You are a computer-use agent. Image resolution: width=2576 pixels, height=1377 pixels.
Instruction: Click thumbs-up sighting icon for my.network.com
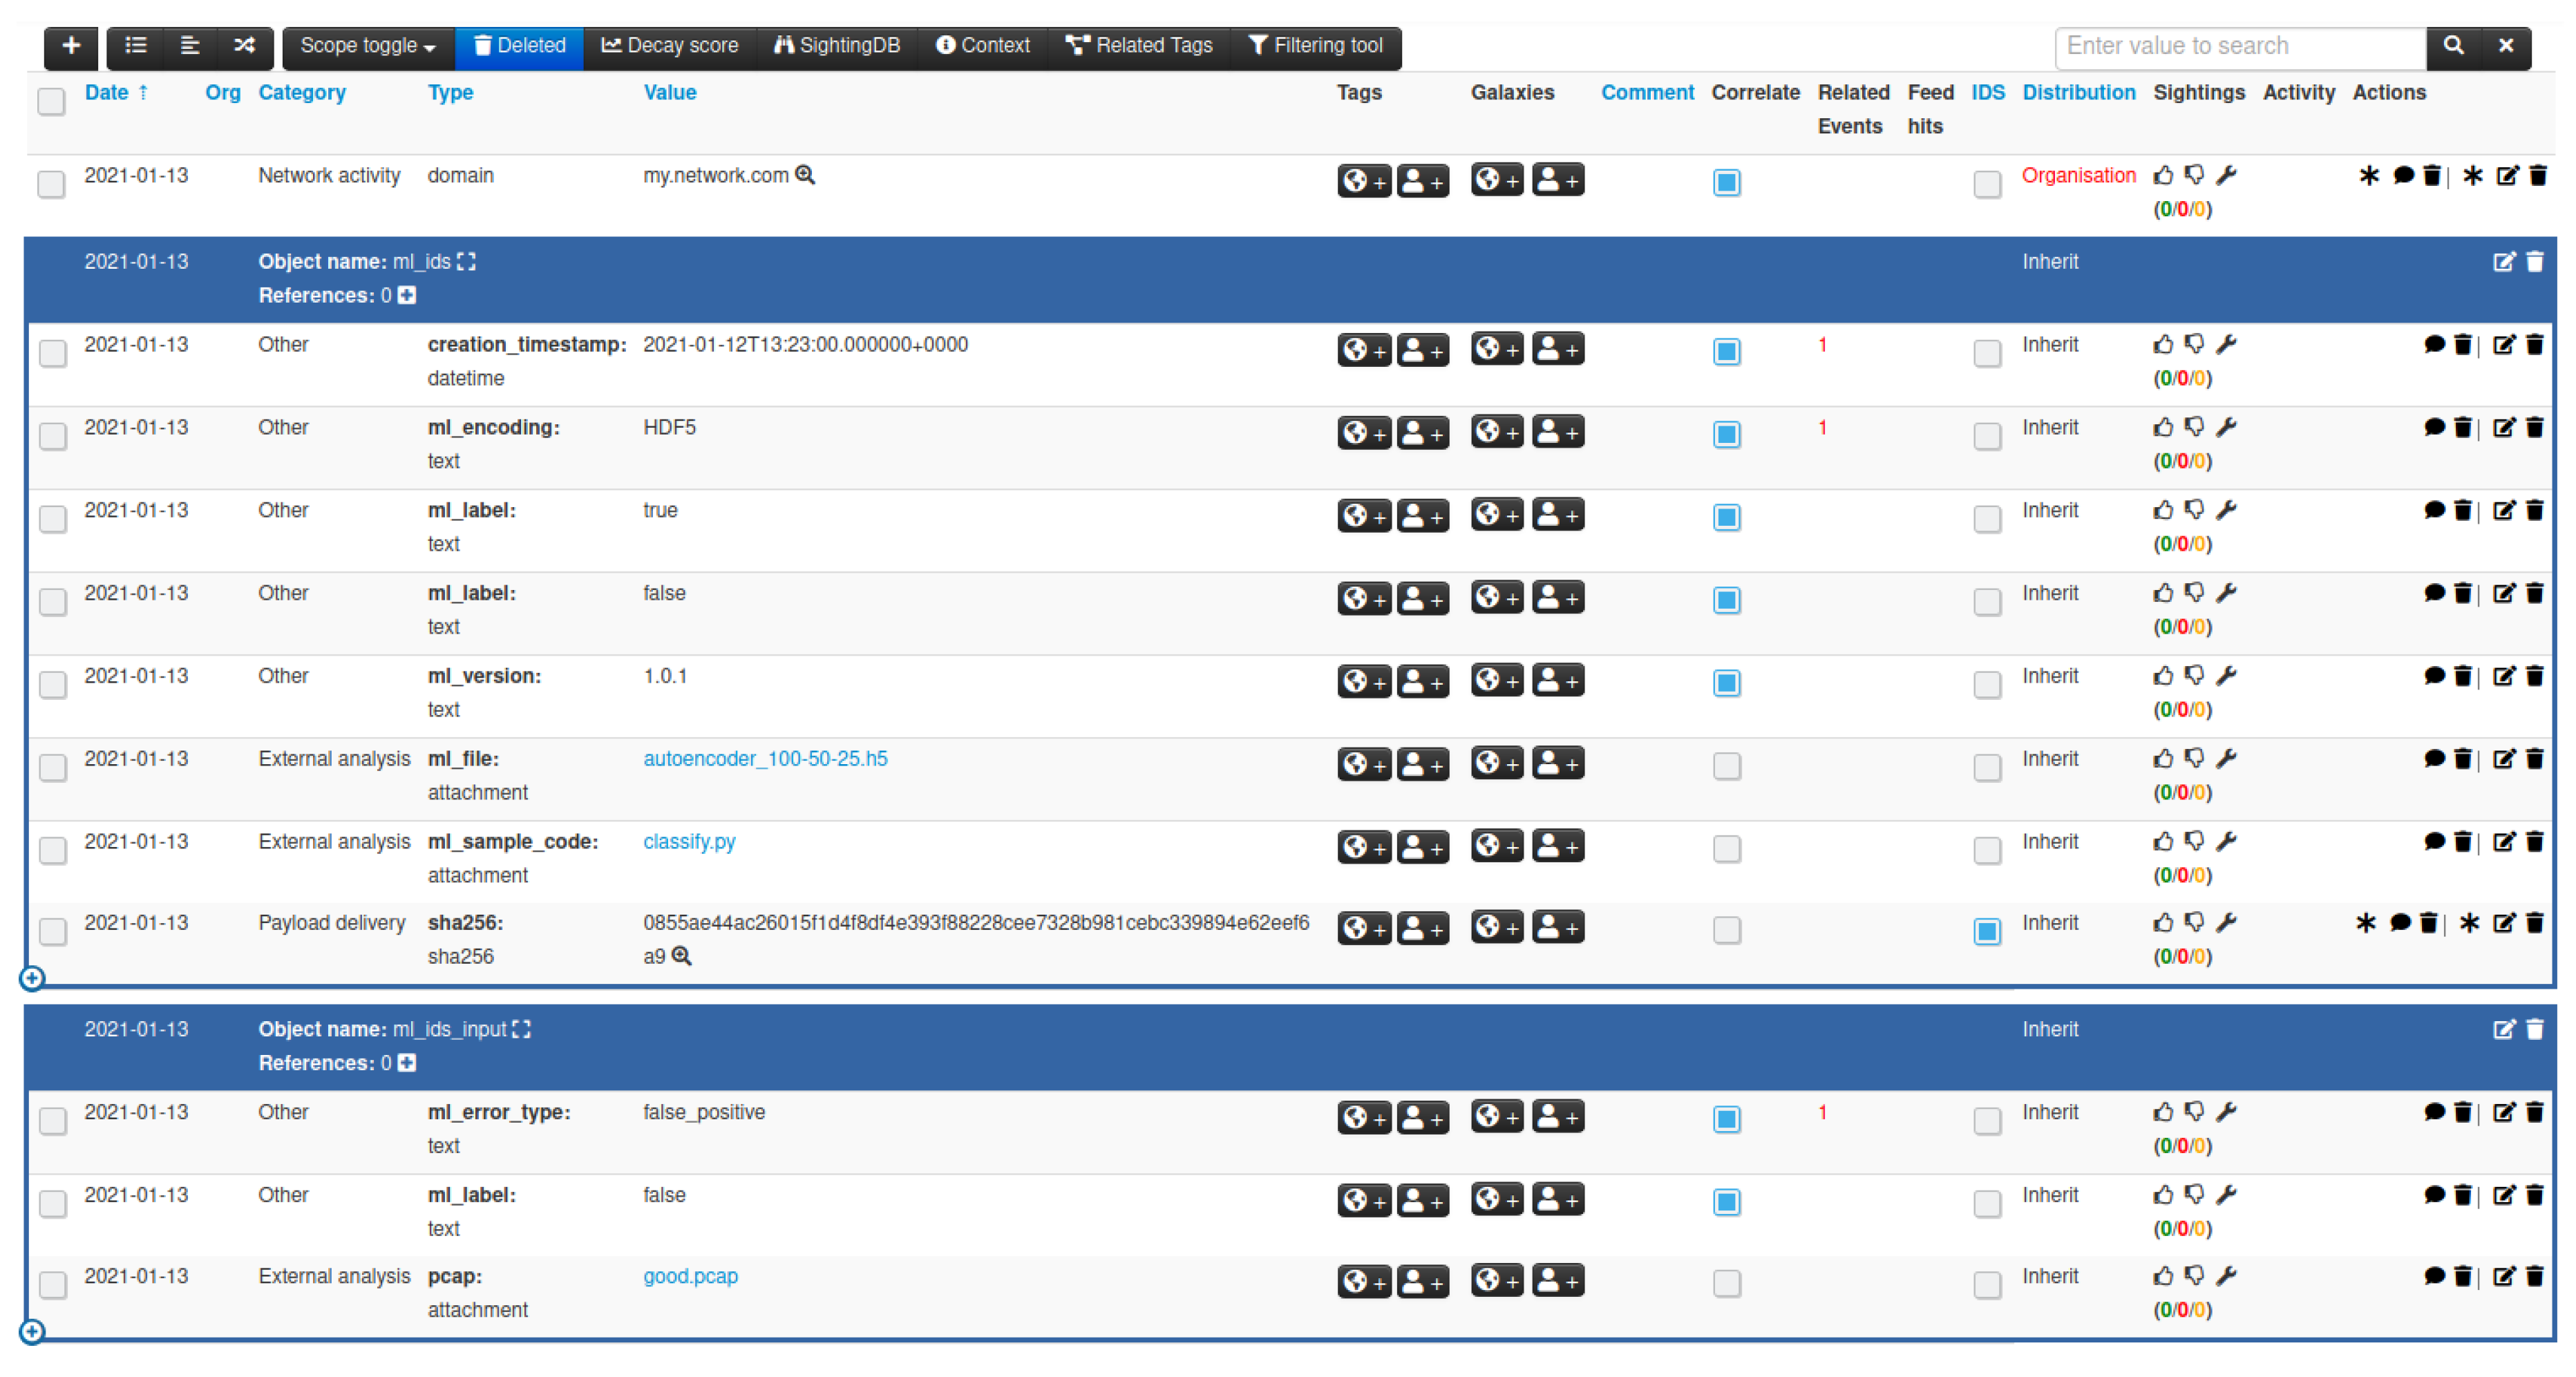(x=2163, y=176)
